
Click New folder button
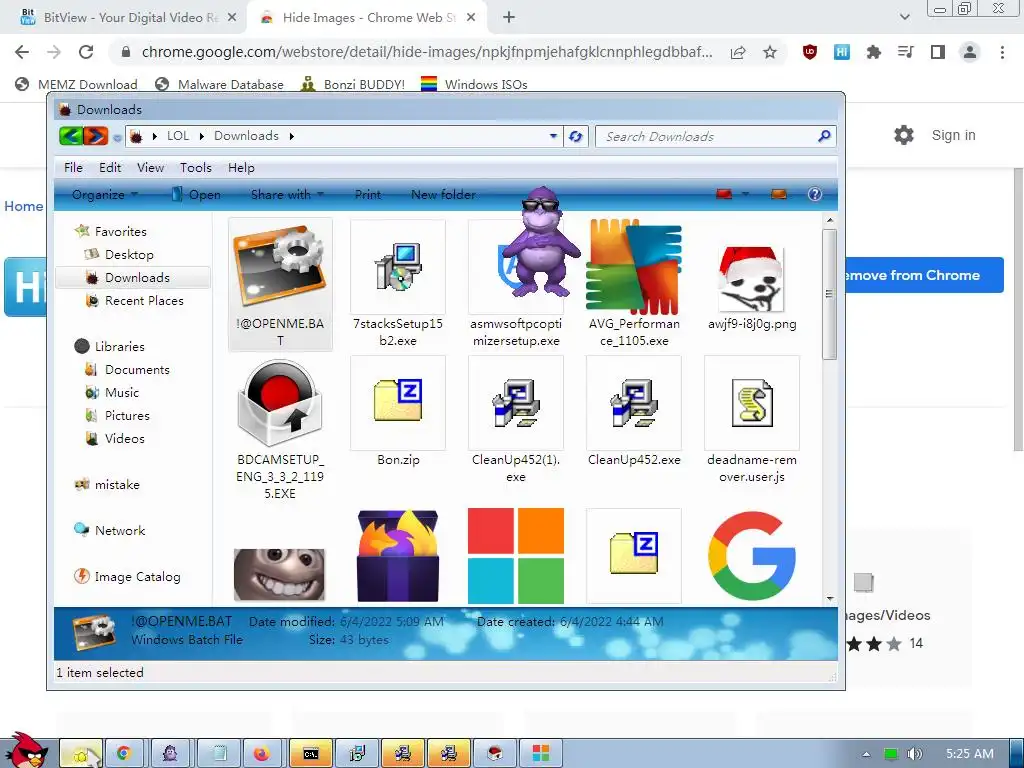(x=443, y=194)
